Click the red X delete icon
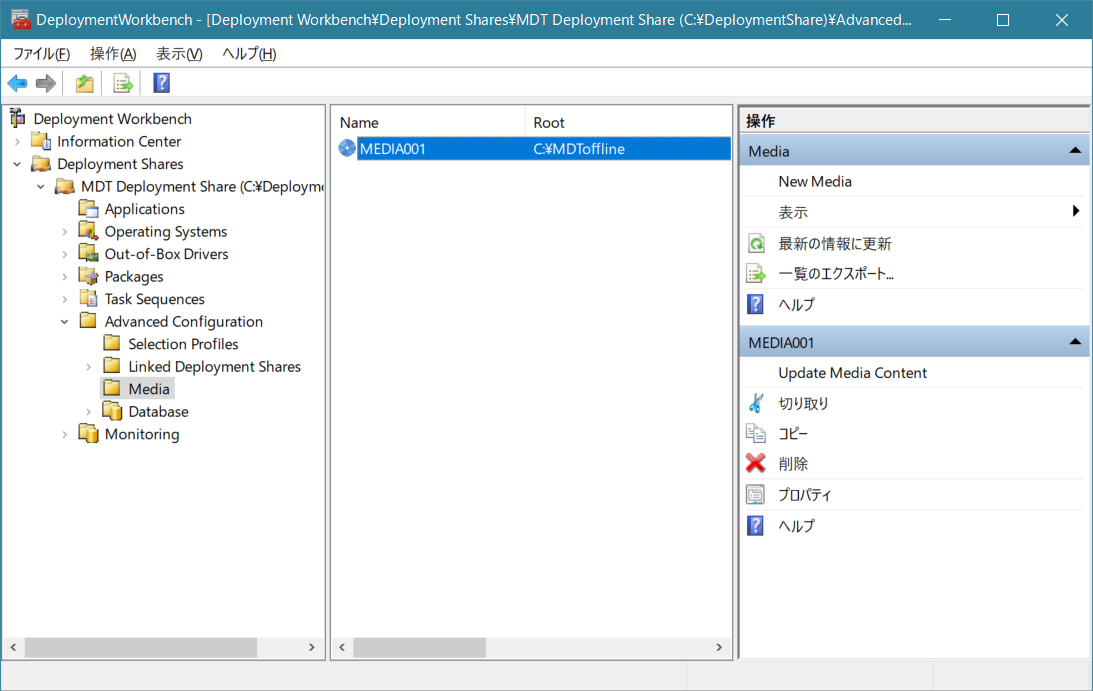This screenshot has width=1093, height=691. (x=756, y=463)
